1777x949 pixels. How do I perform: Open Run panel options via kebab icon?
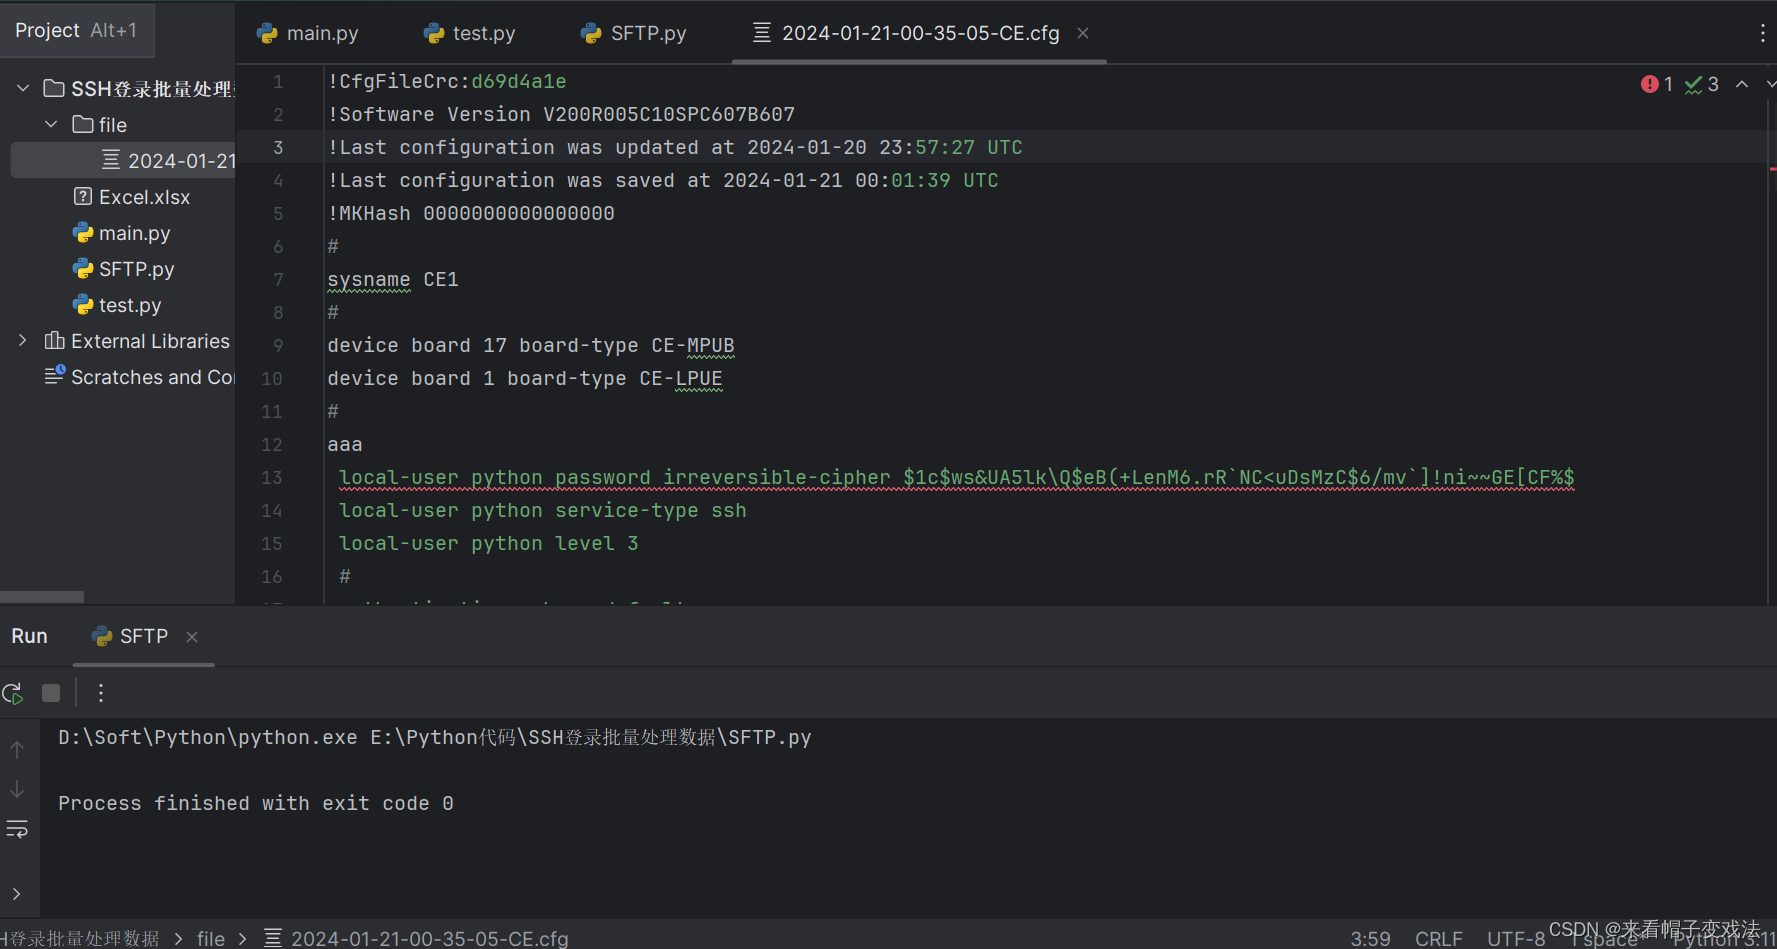(x=99, y=692)
